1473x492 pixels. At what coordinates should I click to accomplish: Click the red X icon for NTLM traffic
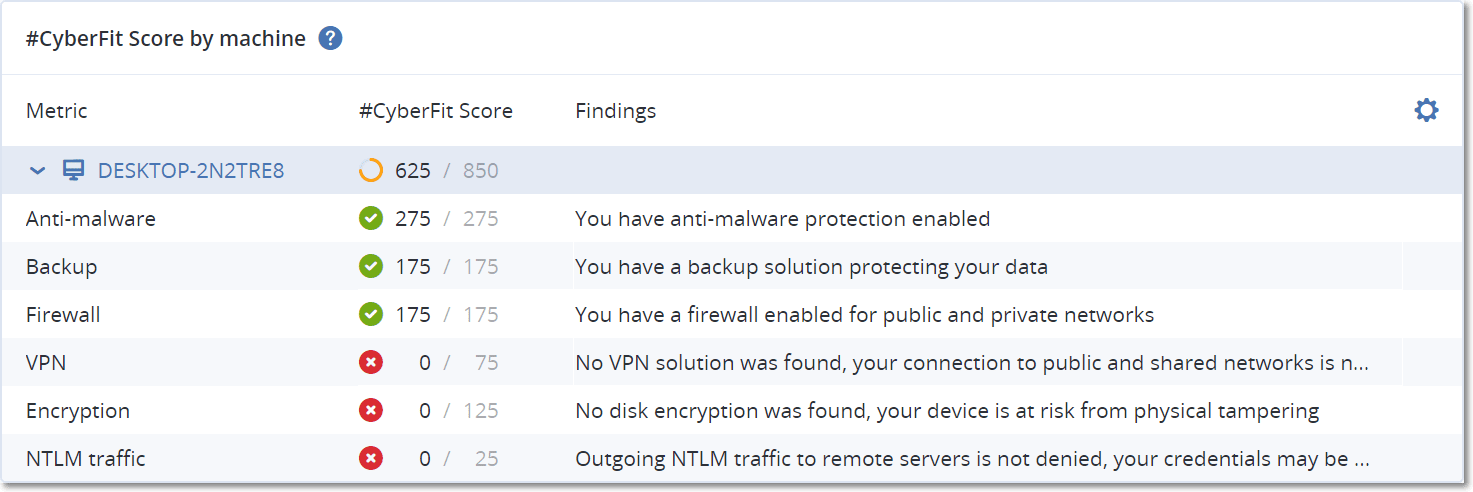(x=371, y=459)
